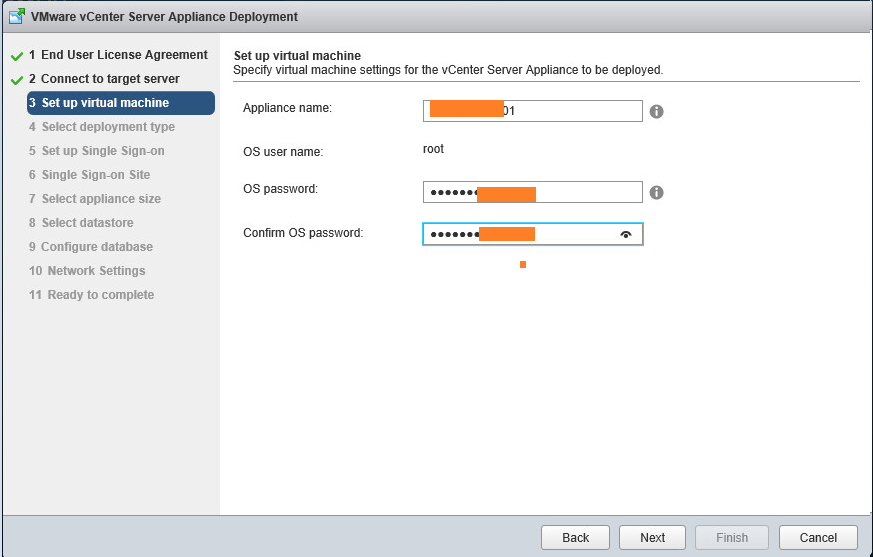The height and width of the screenshot is (557, 873).
Task: Select step 9 Configure database
Action: (x=91, y=247)
